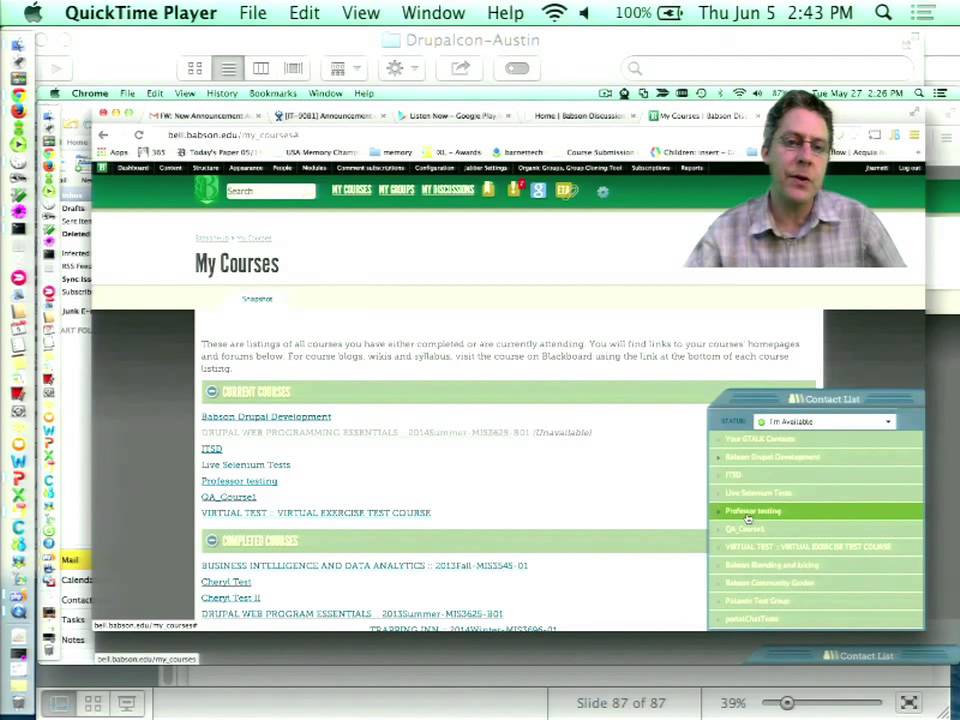Image resolution: width=960 pixels, height=720 pixels.
Task: Open Notification Center list icon
Action: click(x=923, y=13)
